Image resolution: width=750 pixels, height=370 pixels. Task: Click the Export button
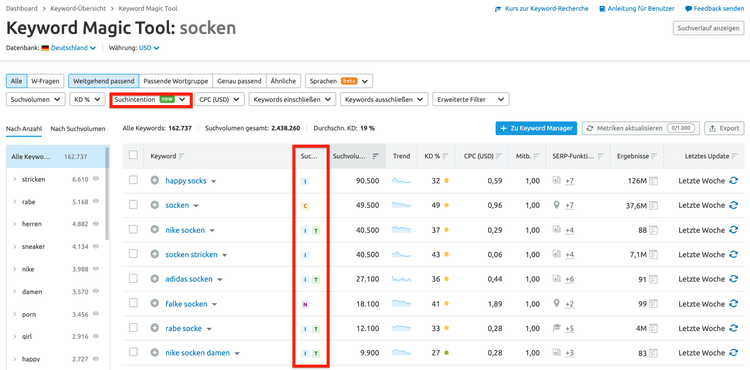pos(725,129)
